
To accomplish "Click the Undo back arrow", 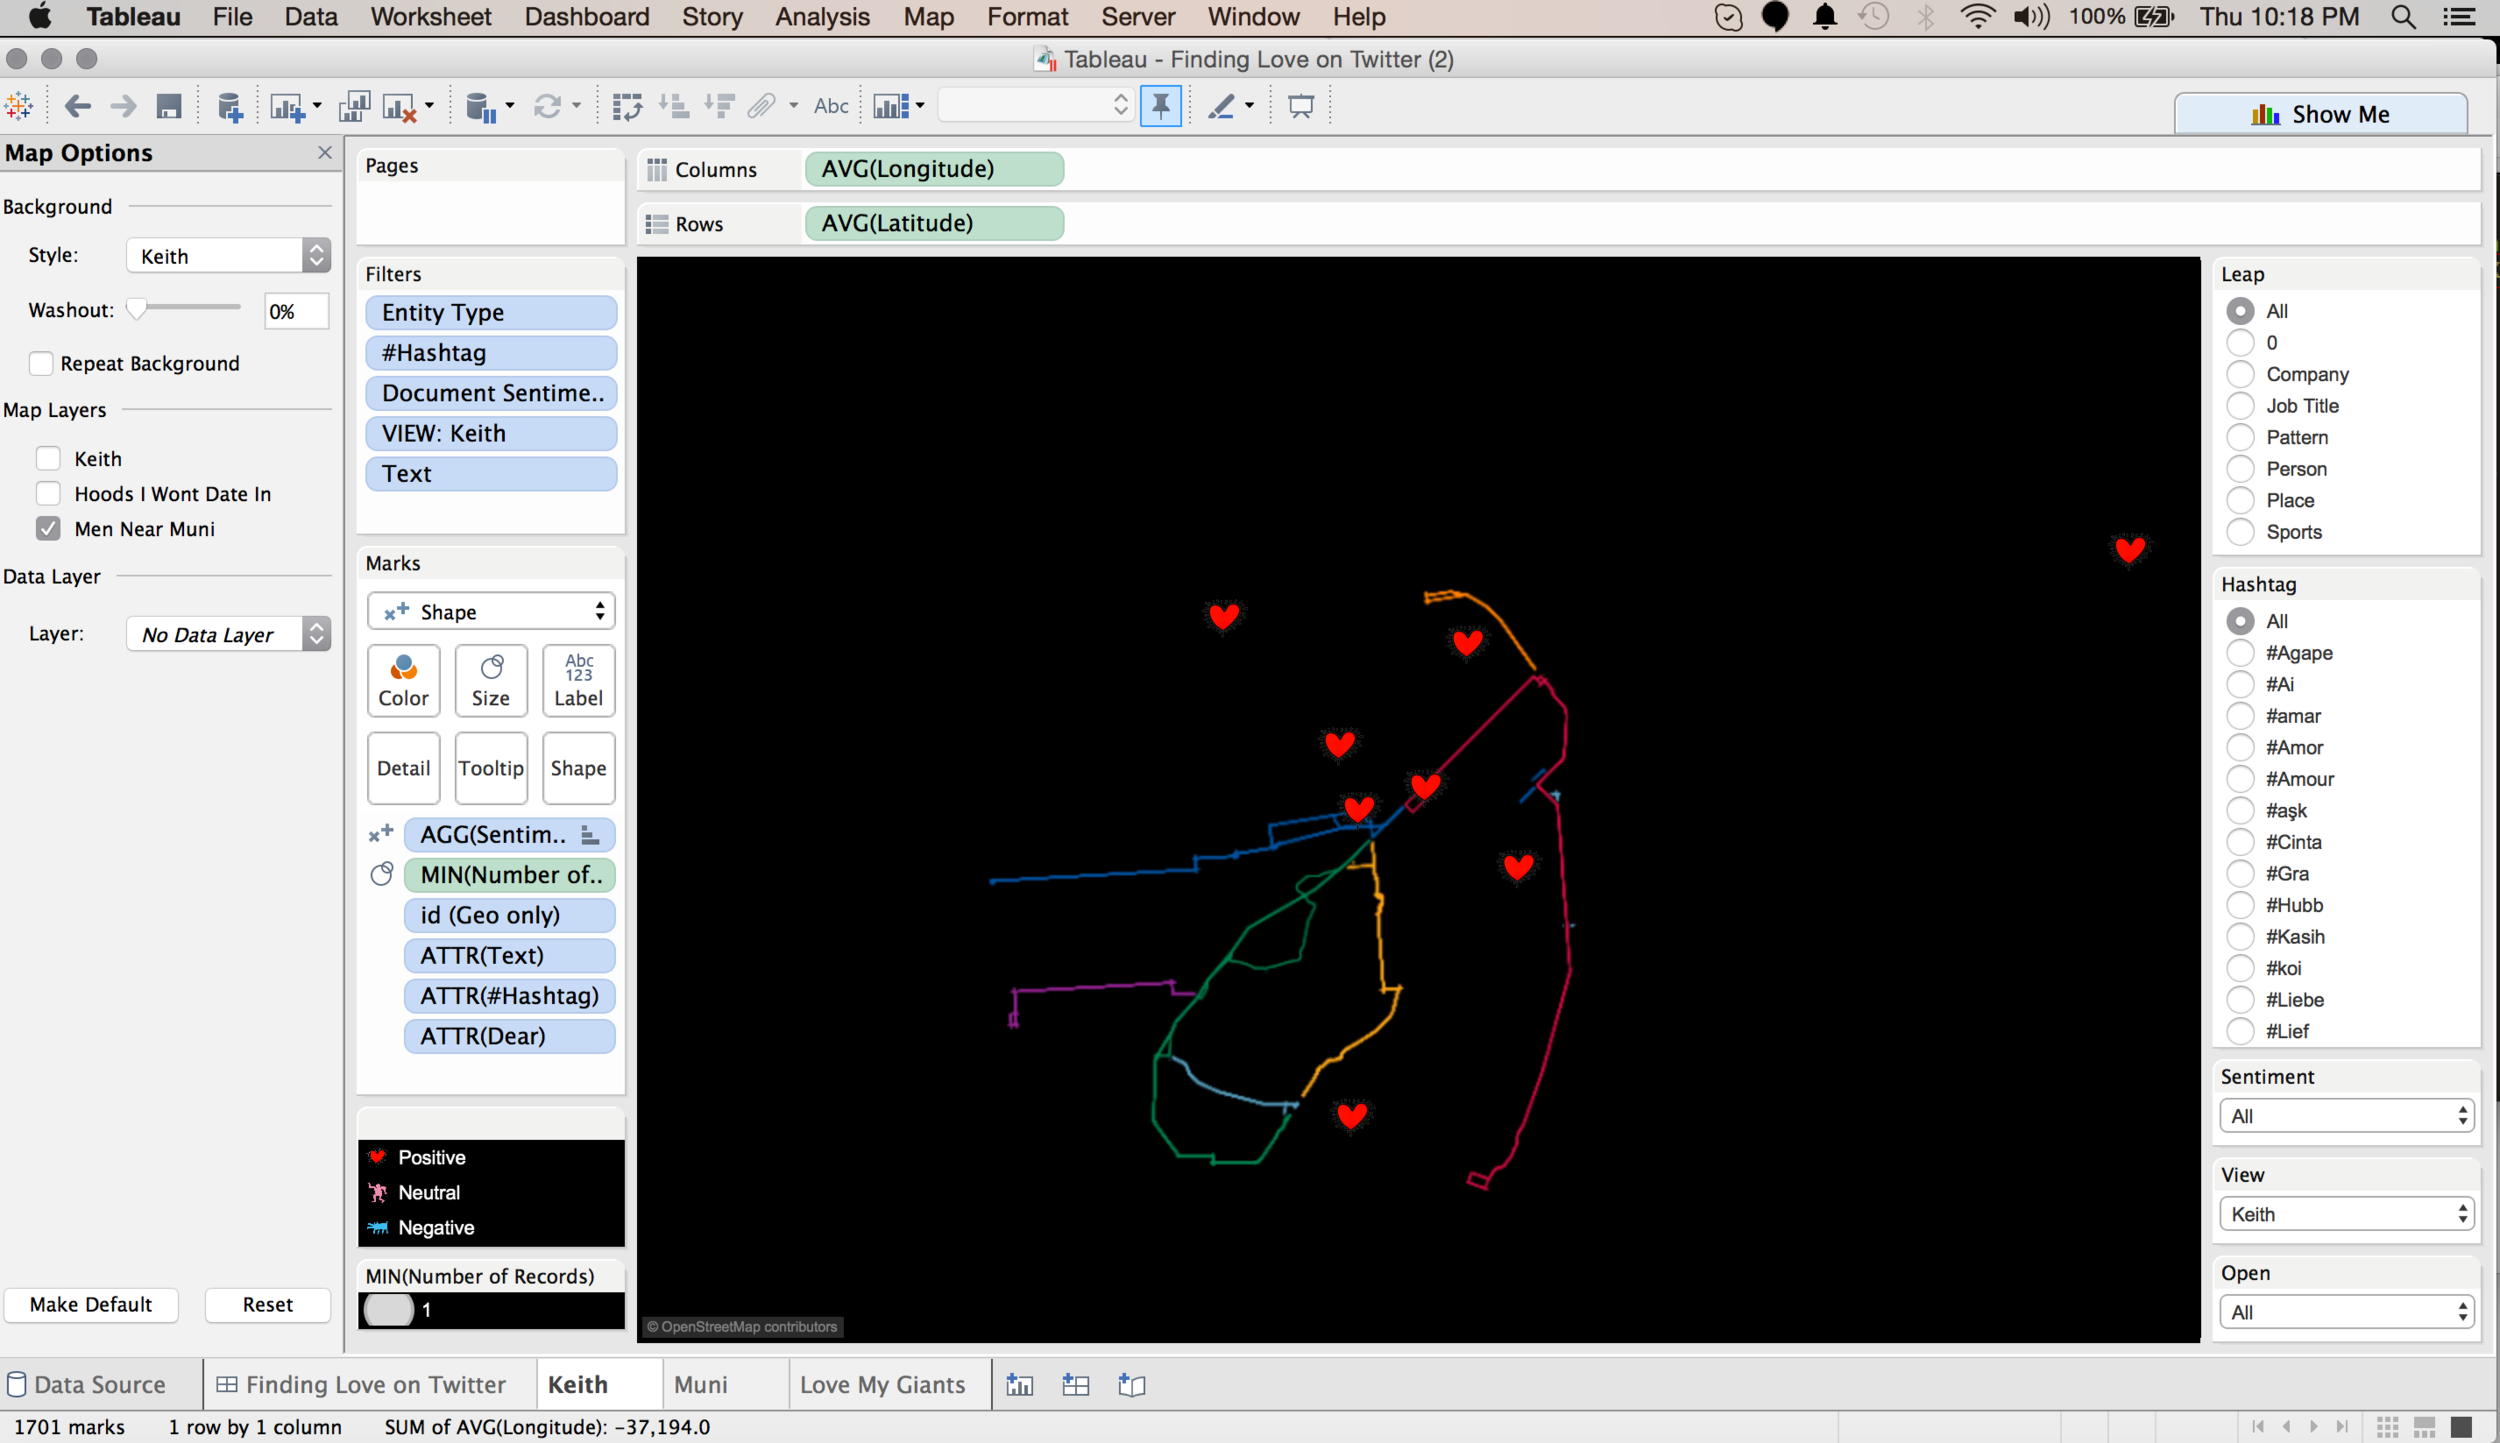I will [77, 106].
